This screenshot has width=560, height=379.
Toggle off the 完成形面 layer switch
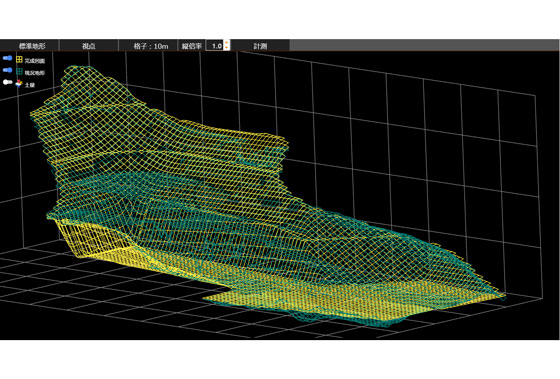8,58
